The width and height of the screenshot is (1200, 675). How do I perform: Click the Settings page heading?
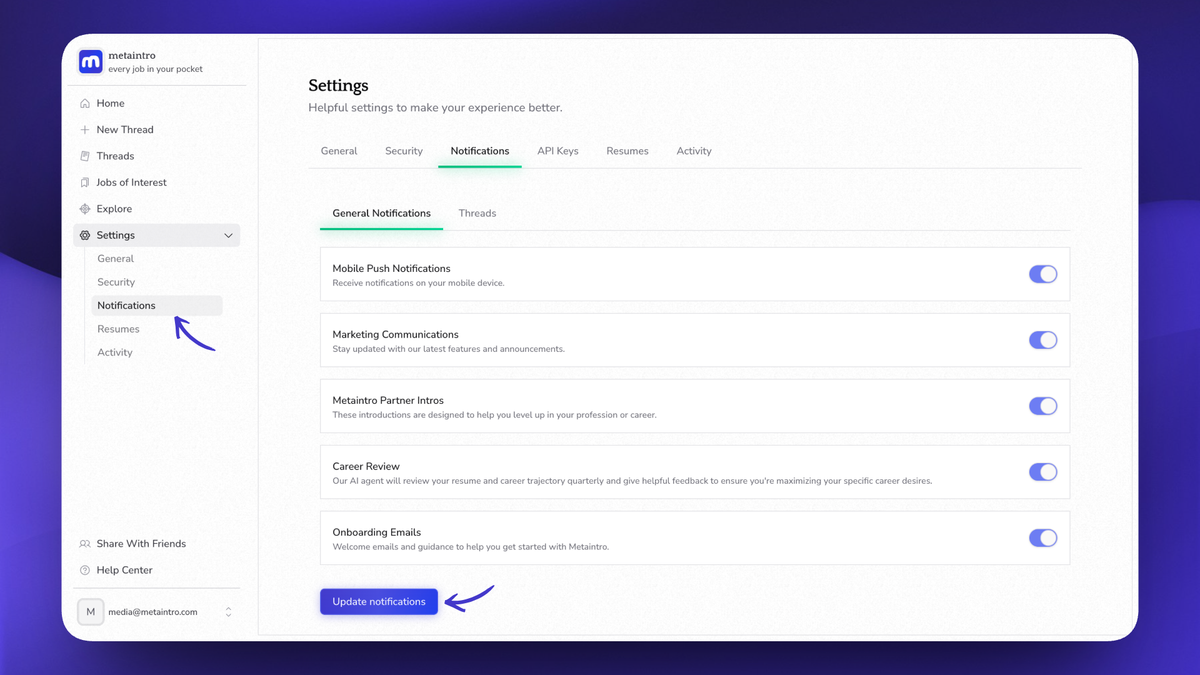tap(338, 86)
